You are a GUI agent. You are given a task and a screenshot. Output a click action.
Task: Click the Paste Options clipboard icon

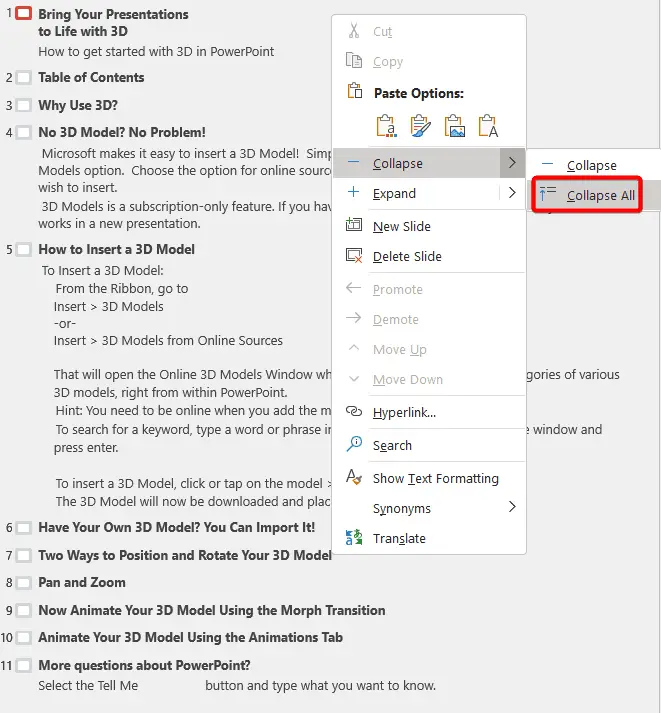[x=355, y=91]
